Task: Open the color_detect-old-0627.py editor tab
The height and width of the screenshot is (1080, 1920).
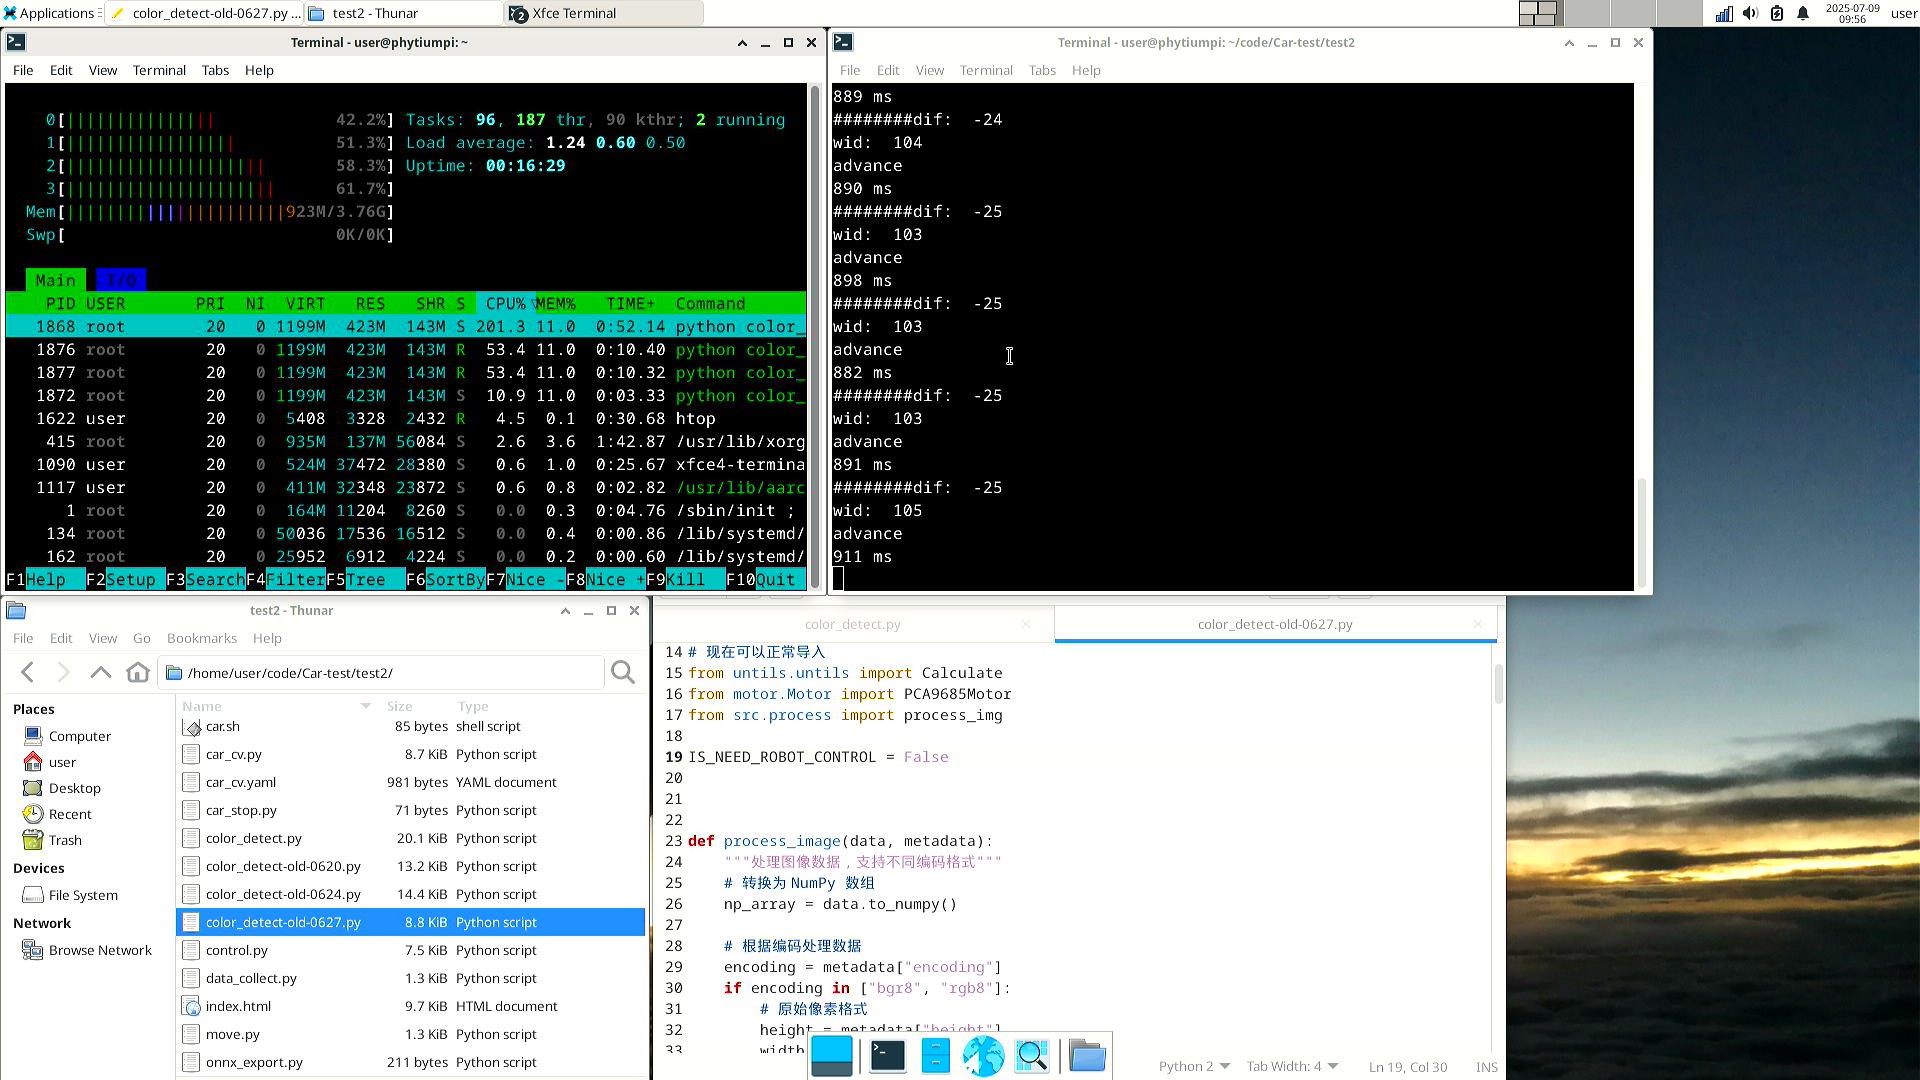Action: (x=1275, y=624)
